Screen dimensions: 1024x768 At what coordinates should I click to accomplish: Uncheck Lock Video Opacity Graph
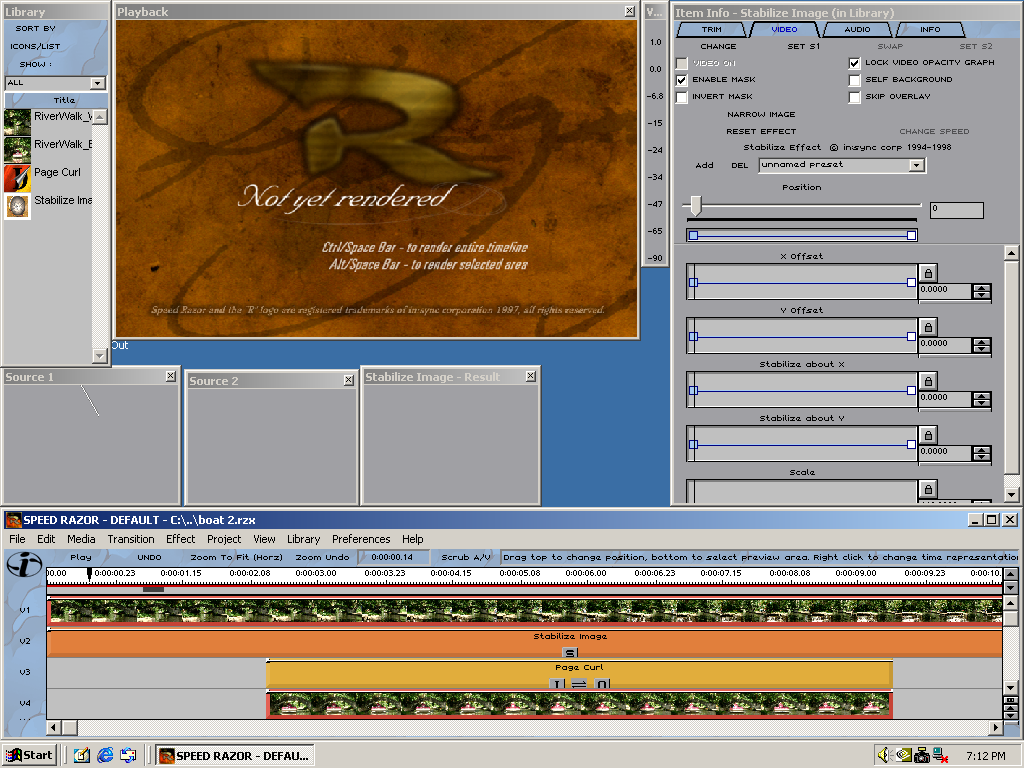pyautogui.click(x=854, y=63)
